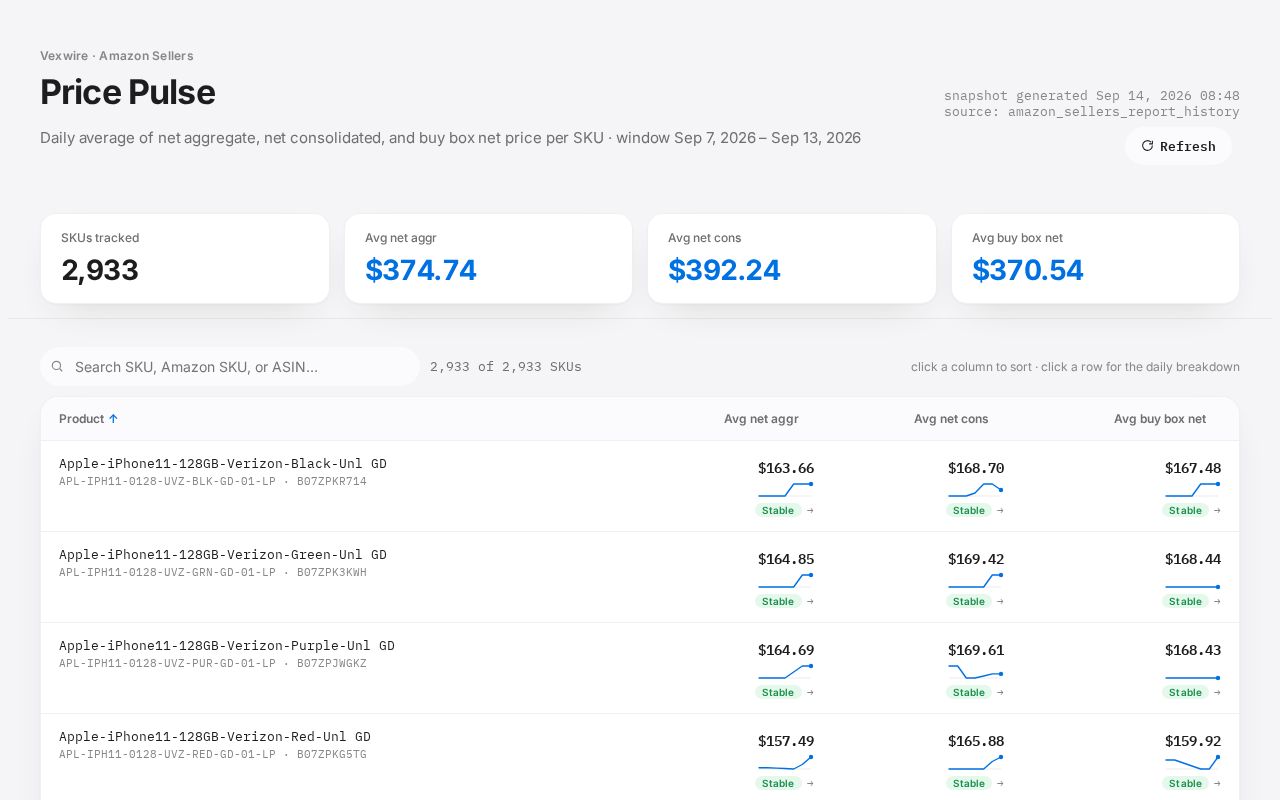Open Apple-iPhone11-128GB-Verizon-Black-Unl GD row

click(640, 486)
